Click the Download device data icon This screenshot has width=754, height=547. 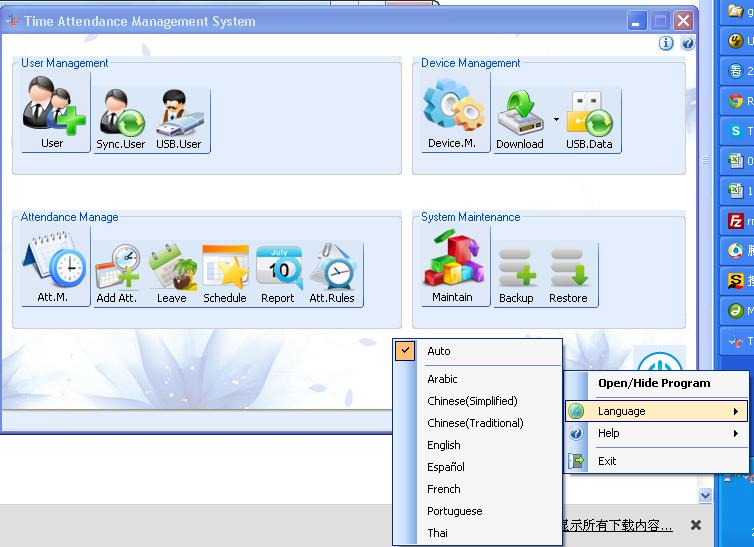520,120
